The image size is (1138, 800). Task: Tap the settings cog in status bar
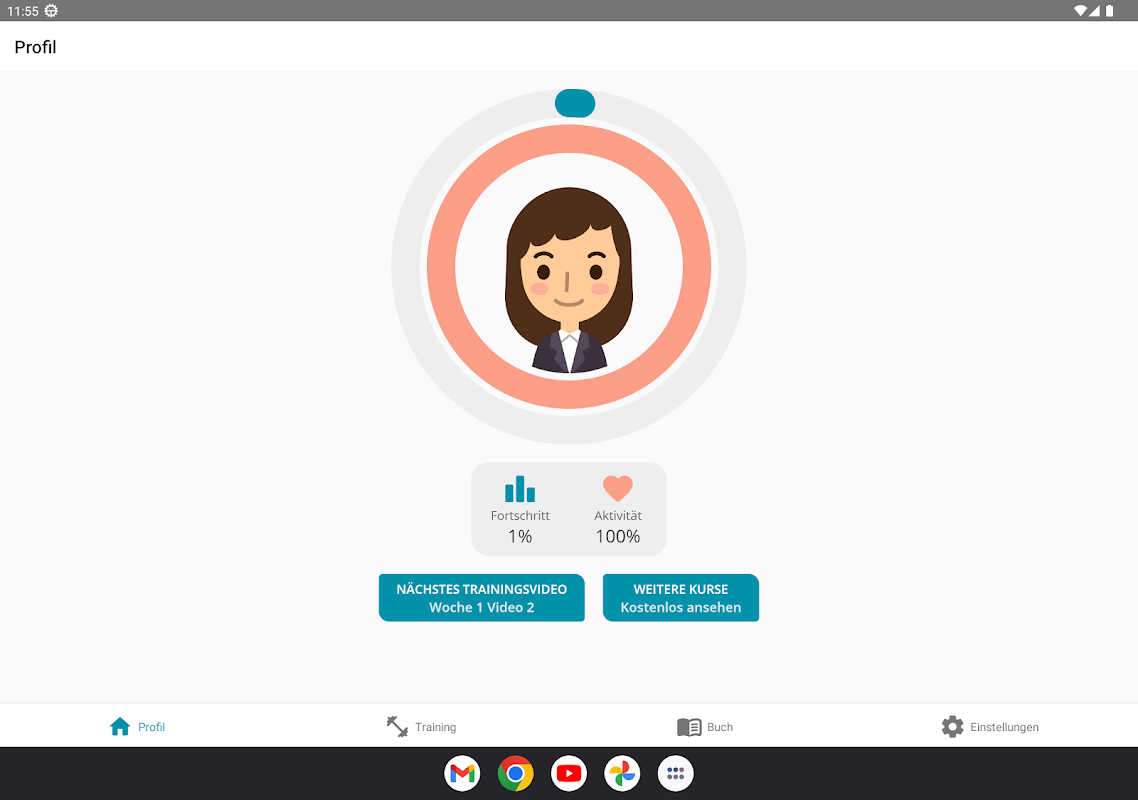coord(51,11)
